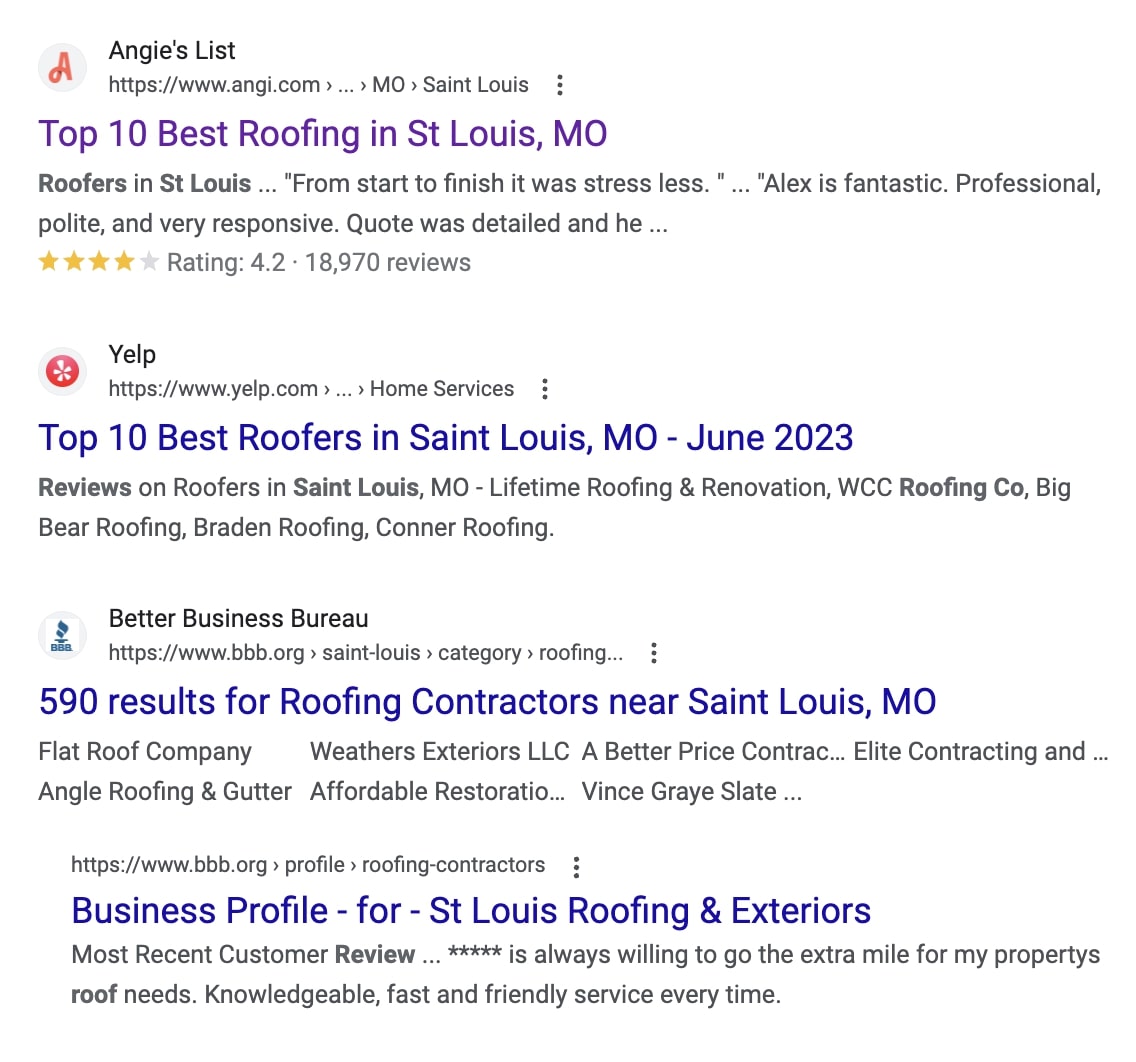The image size is (1136, 1062).
Task: Open three-dot menu for Angie's List result
Action: (x=560, y=85)
